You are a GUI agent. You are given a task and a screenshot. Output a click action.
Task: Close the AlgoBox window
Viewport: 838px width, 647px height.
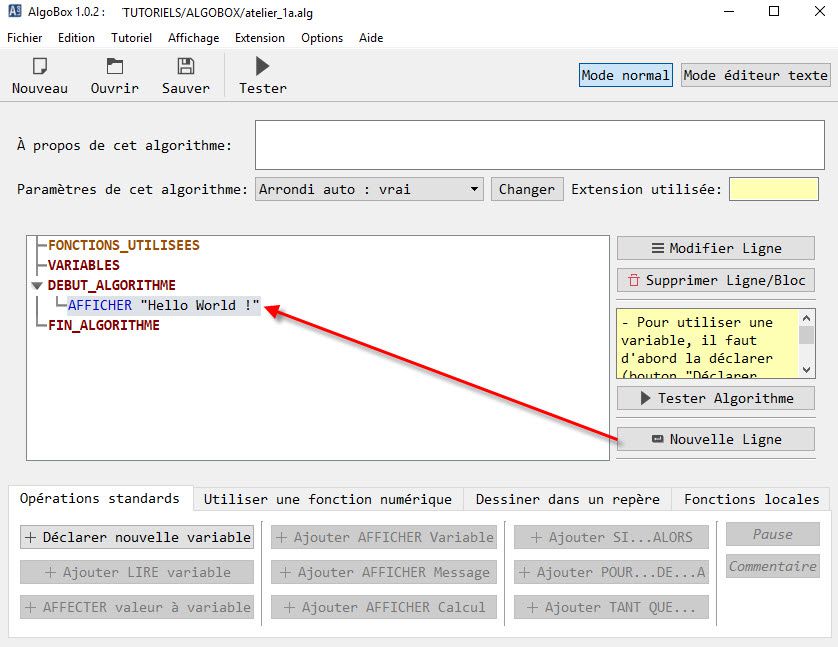point(820,11)
